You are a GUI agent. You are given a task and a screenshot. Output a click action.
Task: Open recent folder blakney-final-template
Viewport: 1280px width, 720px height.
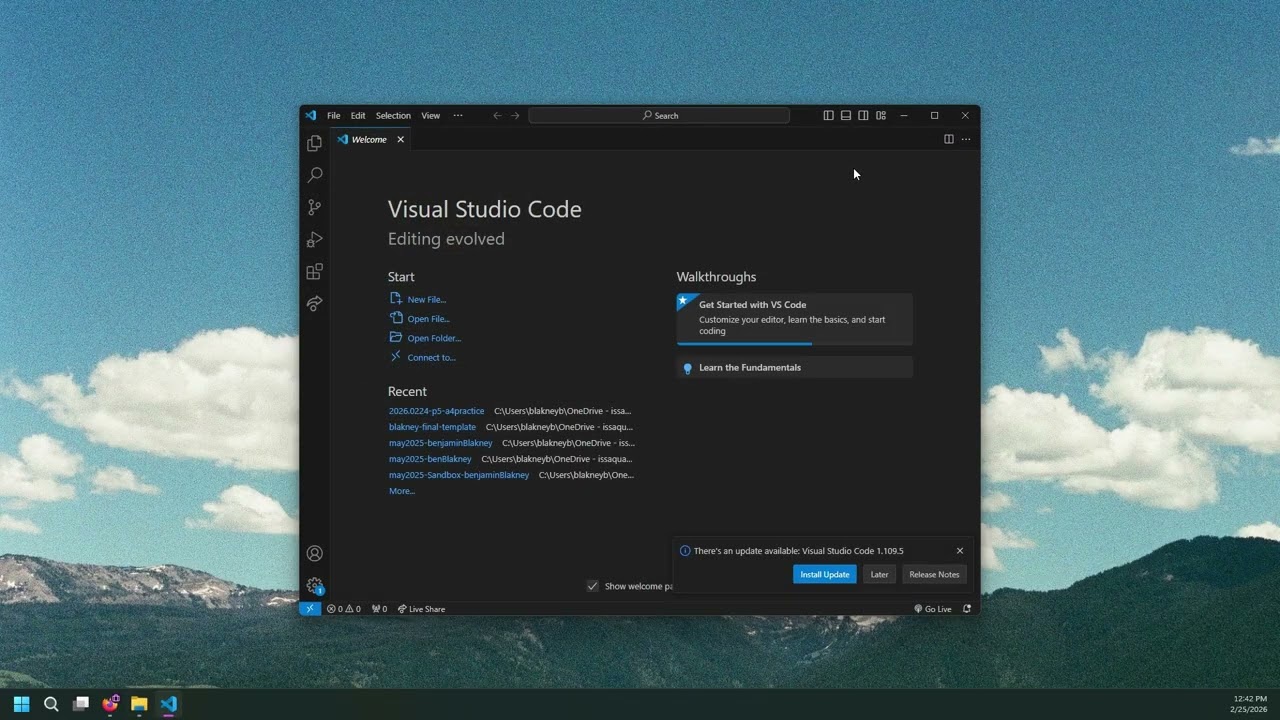432,427
